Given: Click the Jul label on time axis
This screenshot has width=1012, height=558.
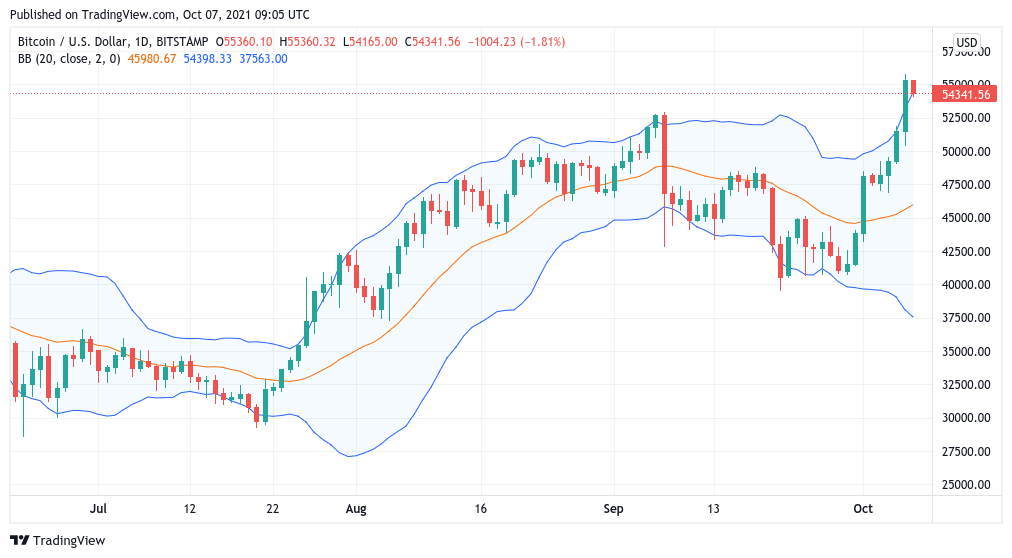Looking at the screenshot, I should (98, 509).
